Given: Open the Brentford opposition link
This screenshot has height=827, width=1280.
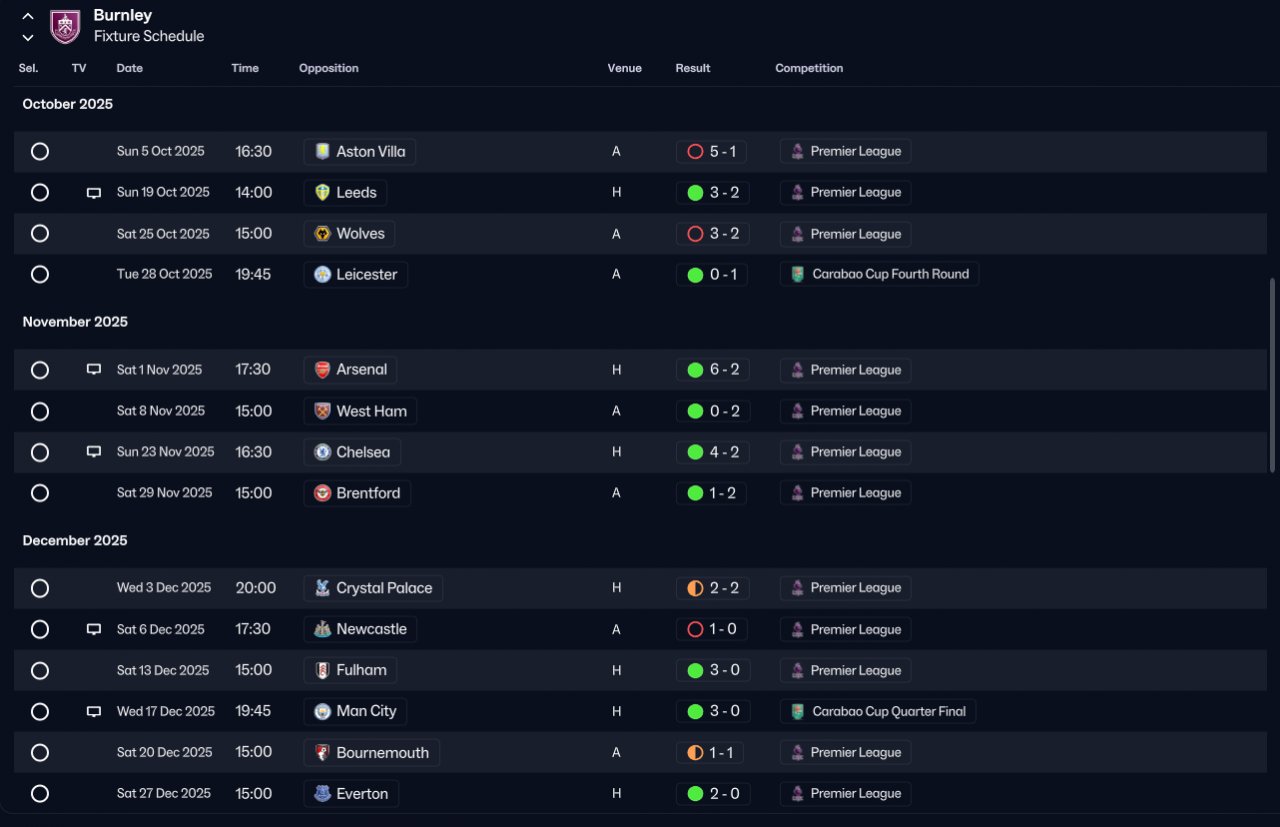Looking at the screenshot, I should pyautogui.click(x=357, y=493).
